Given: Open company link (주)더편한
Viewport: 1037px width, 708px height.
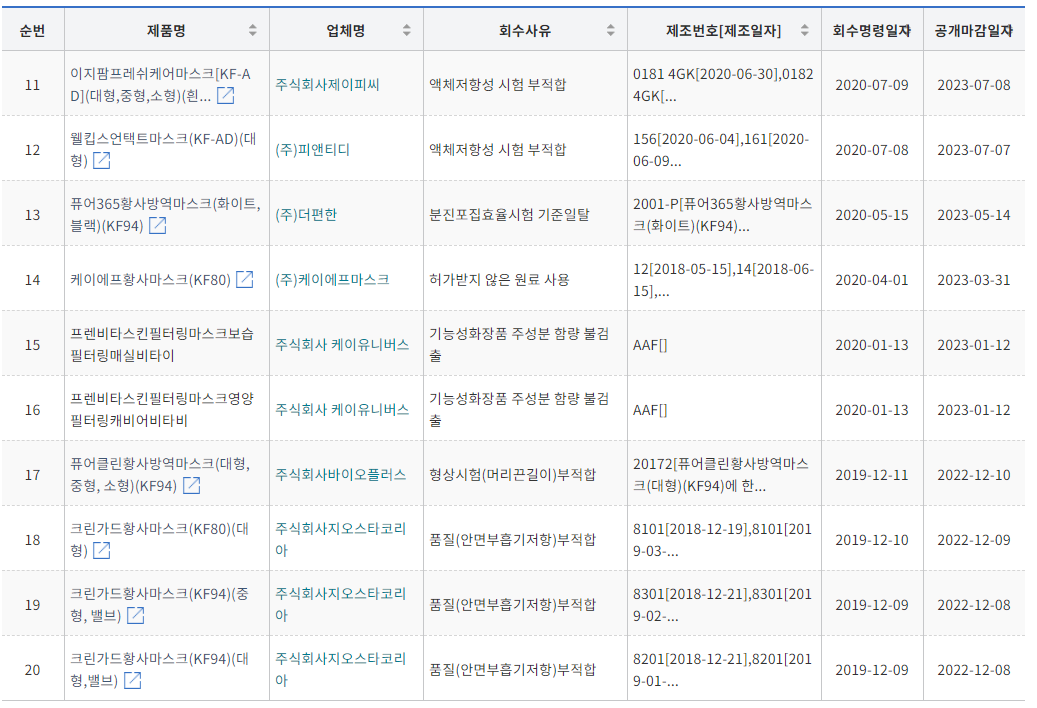Looking at the screenshot, I should pyautogui.click(x=306, y=215).
